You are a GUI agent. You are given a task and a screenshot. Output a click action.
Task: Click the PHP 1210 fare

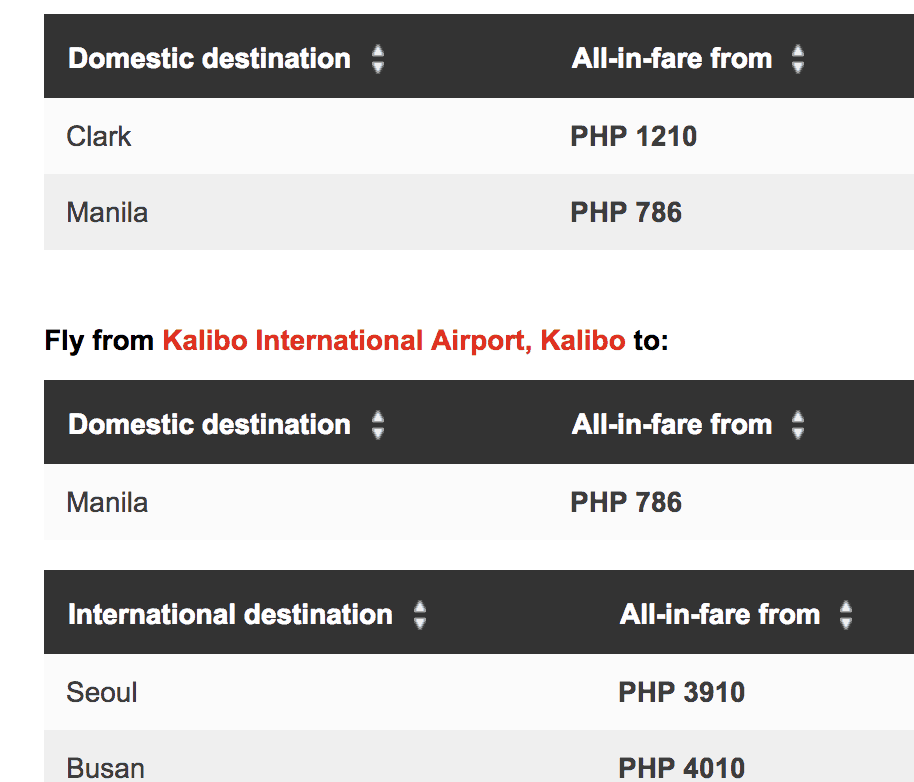pos(633,136)
